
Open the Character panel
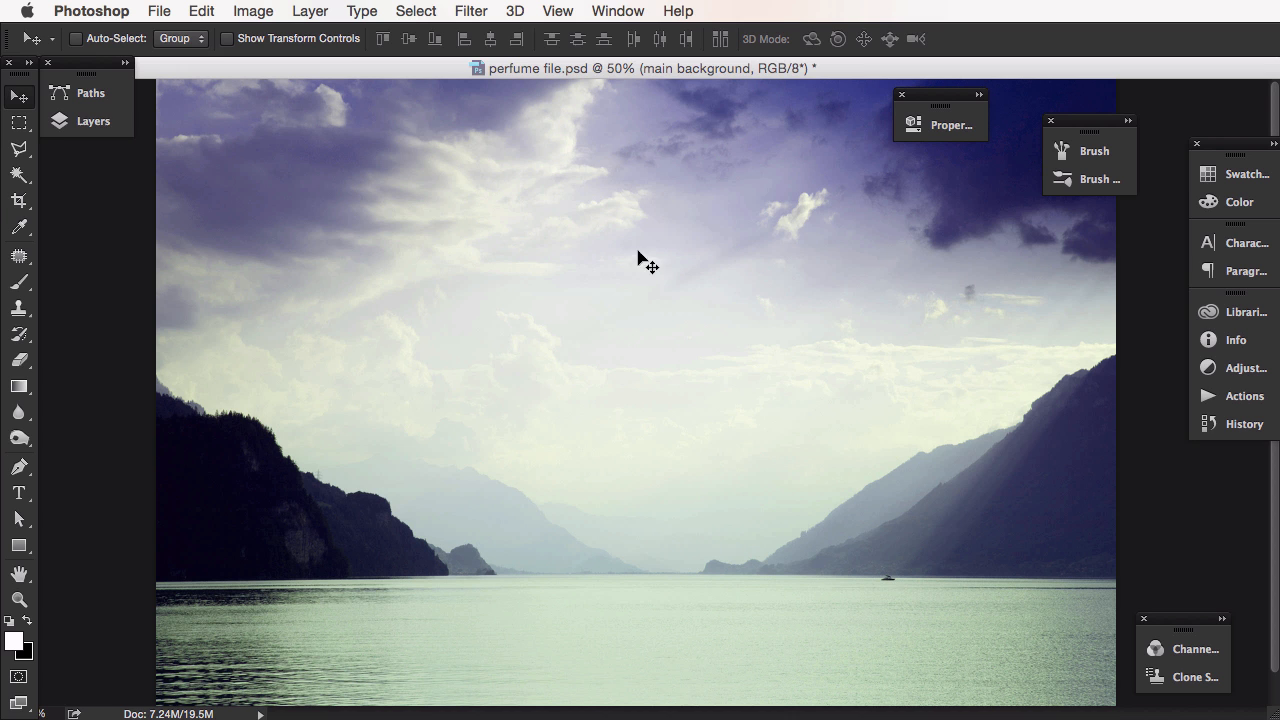[1235, 243]
